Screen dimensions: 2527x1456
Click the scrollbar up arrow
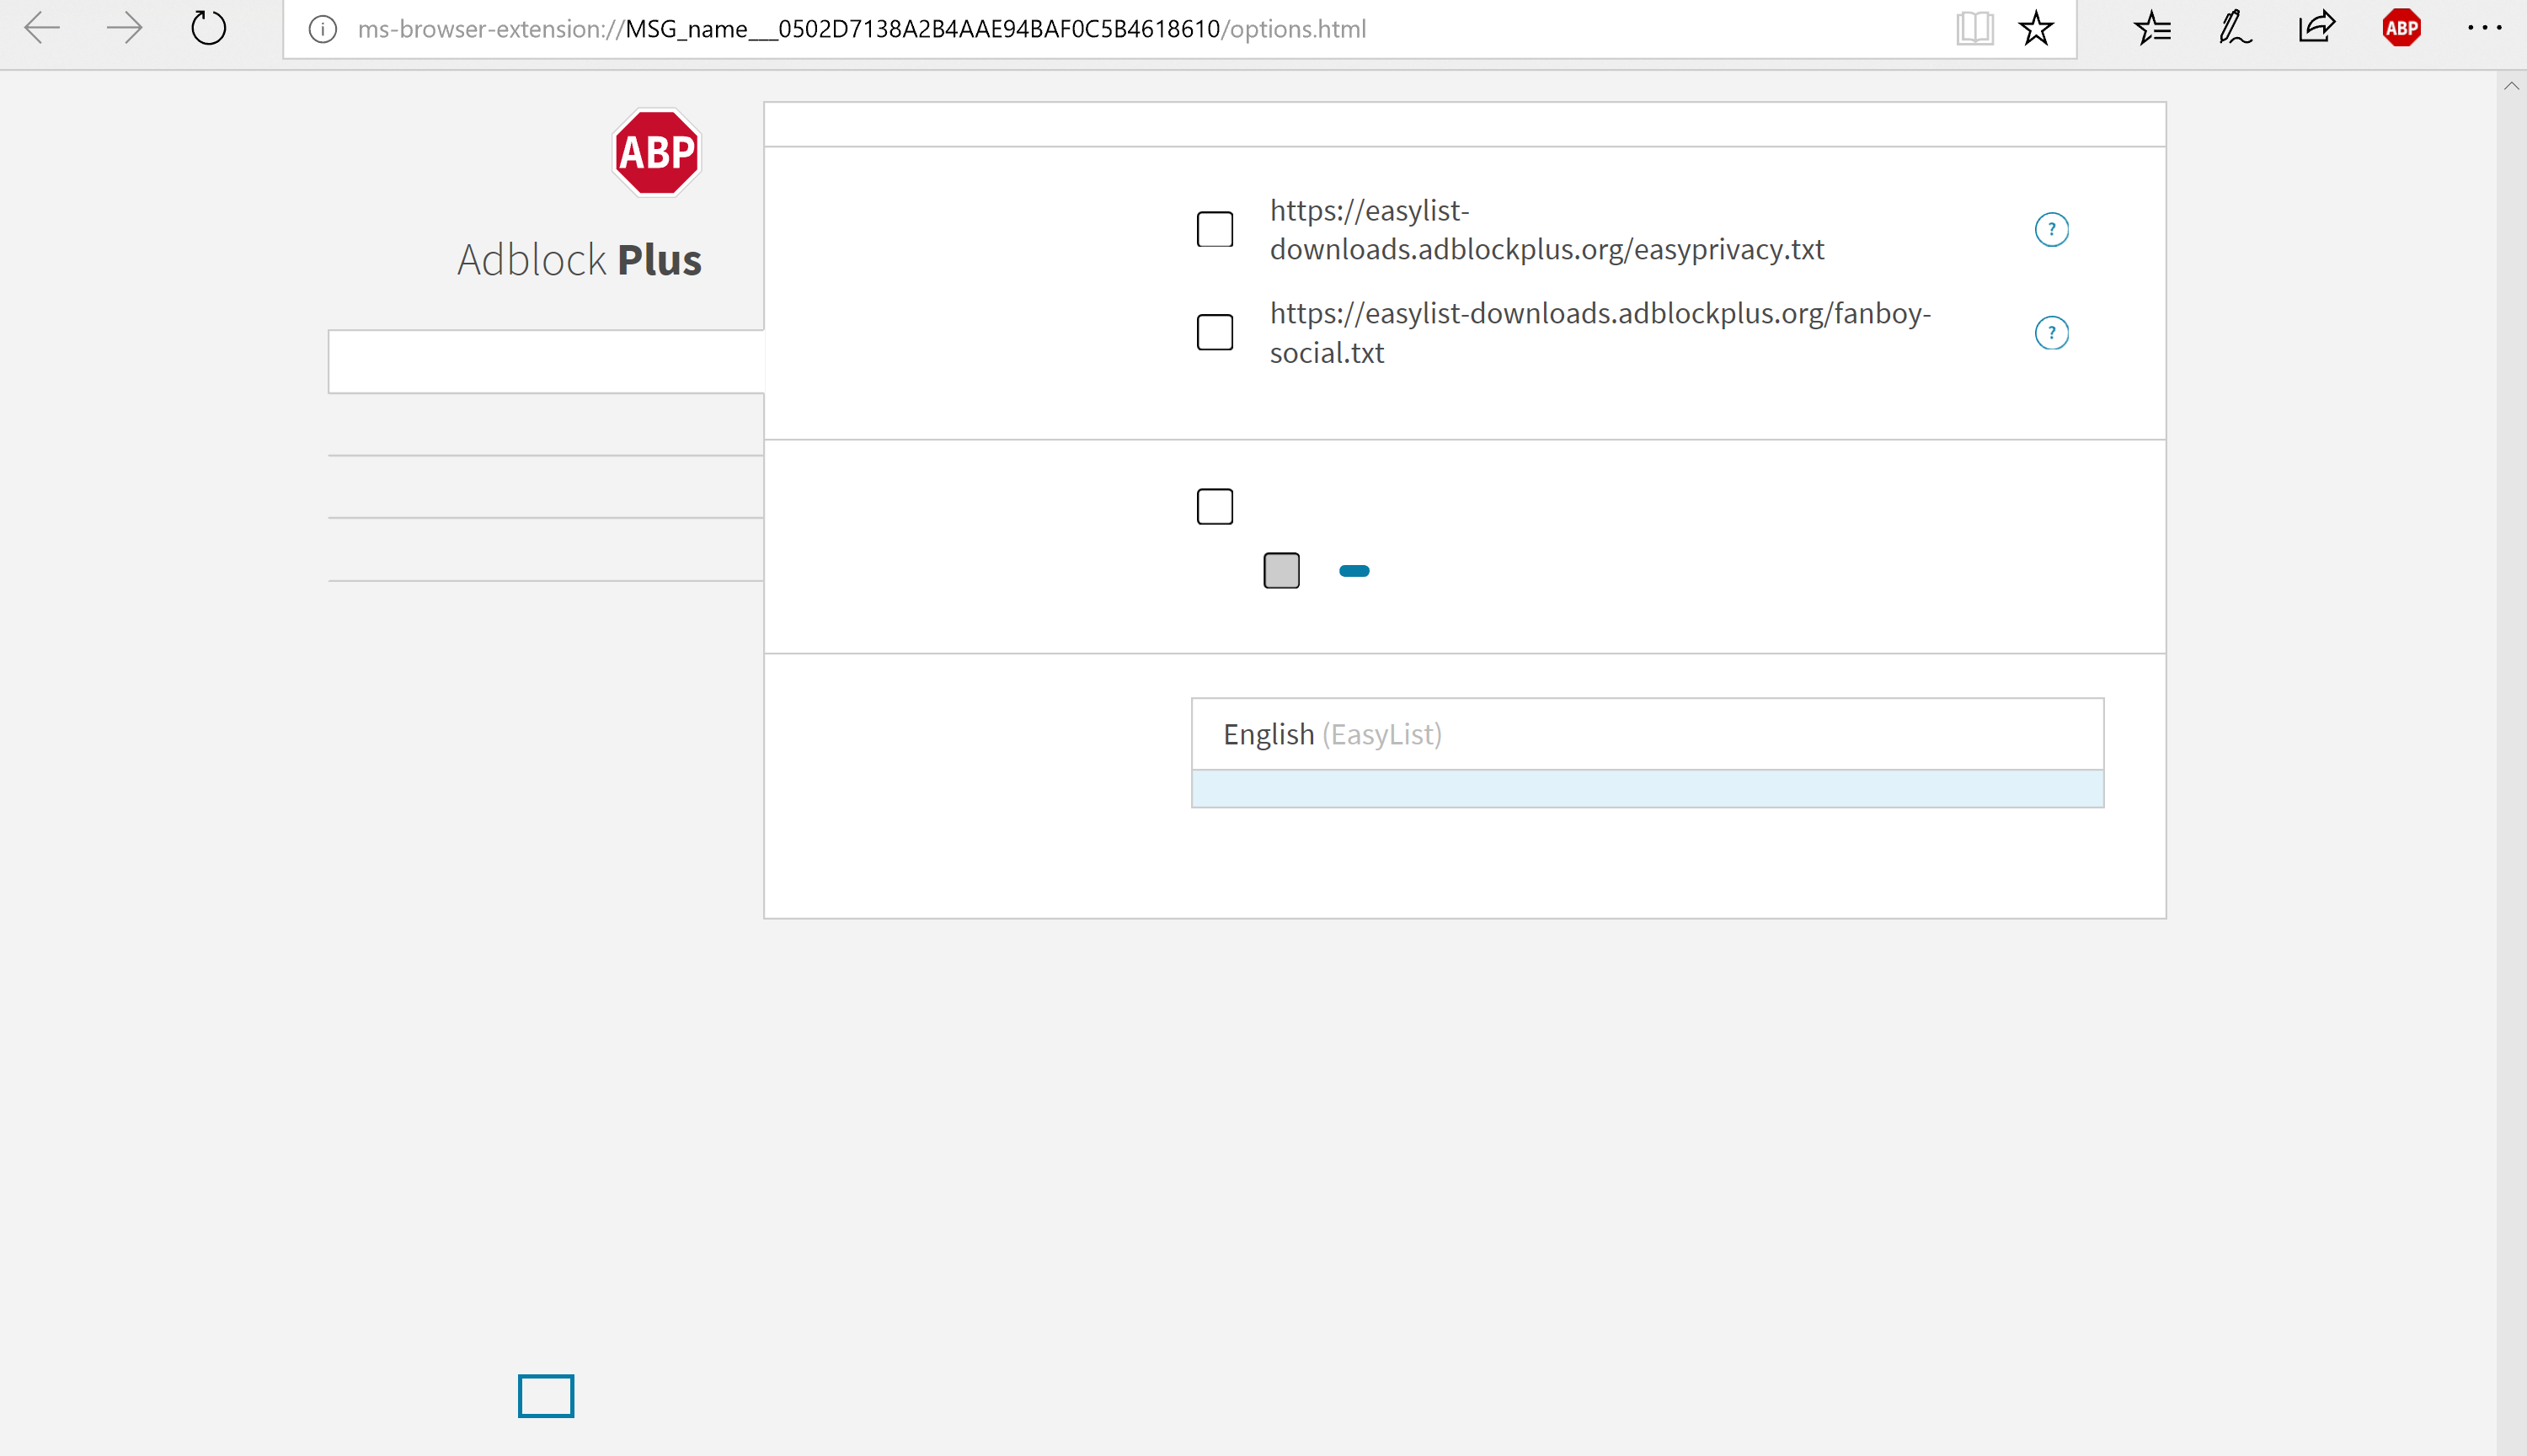click(2511, 86)
